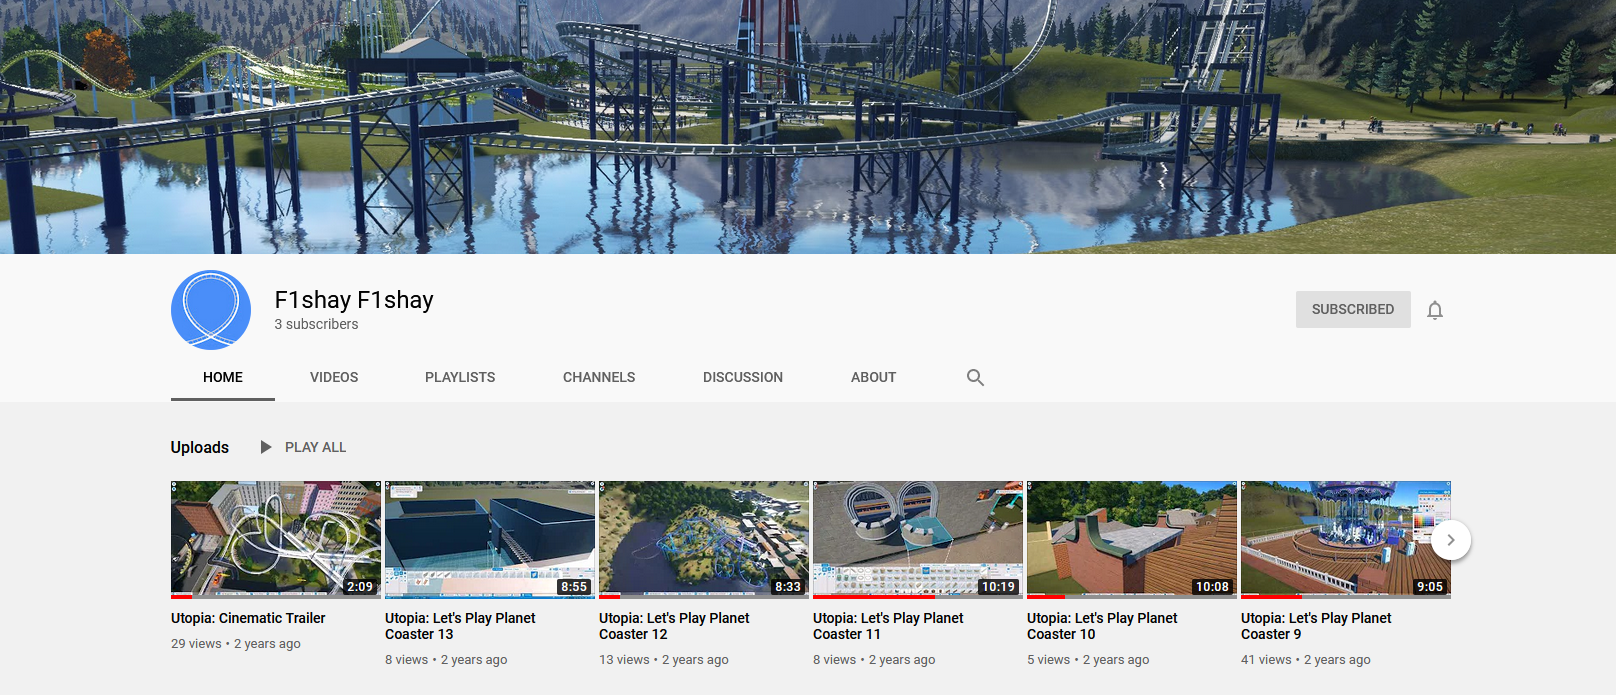Toggle the Subscribed button
The height and width of the screenshot is (695, 1616).
click(1352, 310)
